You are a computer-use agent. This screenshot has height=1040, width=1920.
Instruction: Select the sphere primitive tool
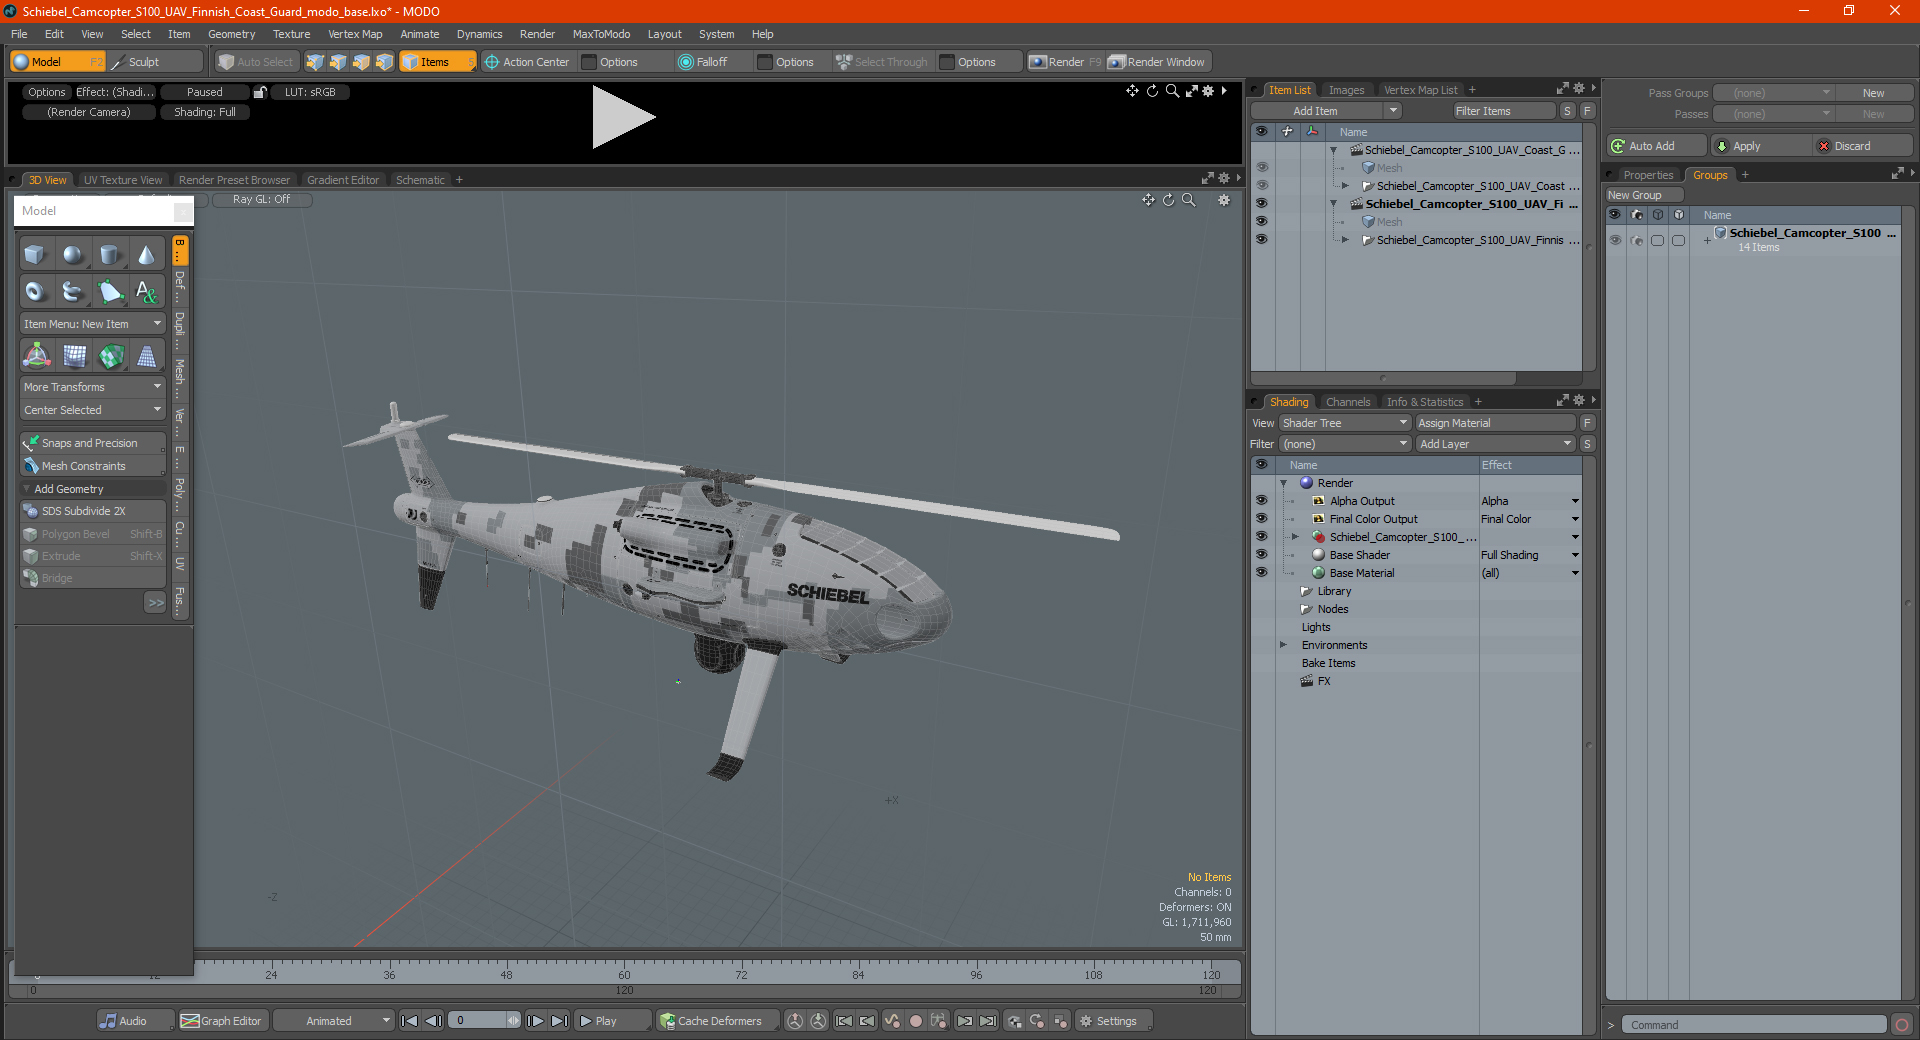click(x=73, y=255)
